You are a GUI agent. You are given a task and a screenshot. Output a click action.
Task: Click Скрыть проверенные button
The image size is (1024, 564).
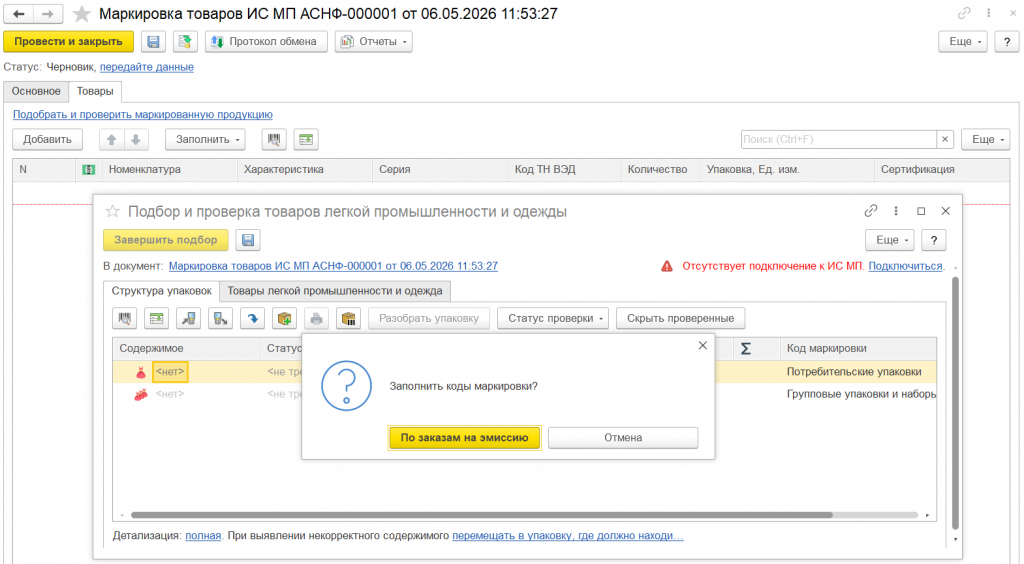pos(680,319)
